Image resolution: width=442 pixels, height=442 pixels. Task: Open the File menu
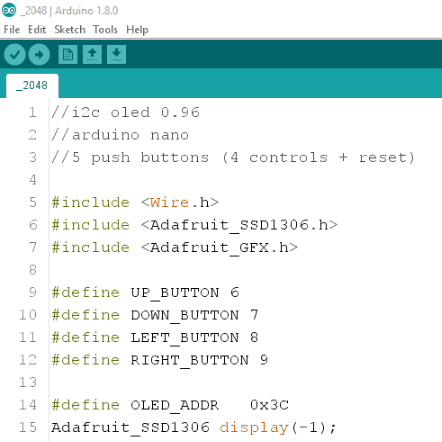tap(12, 29)
